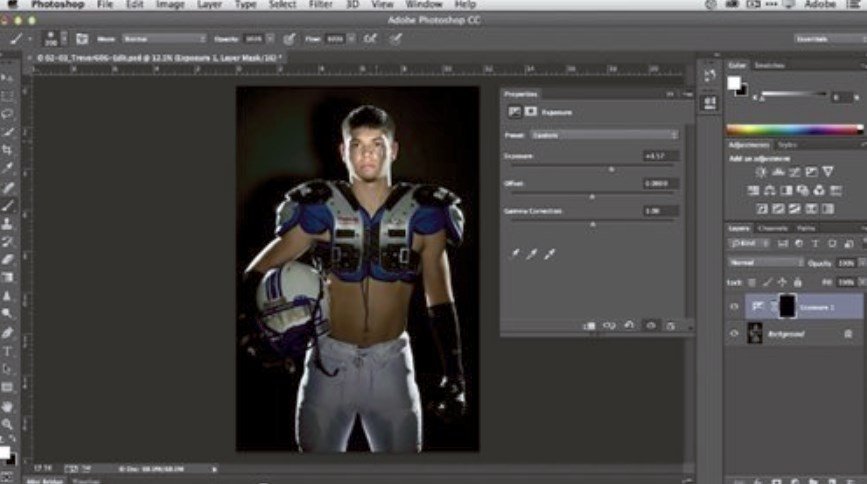The image size is (867, 484).
Task: Open the layer Kind filter dropdown
Action: click(x=749, y=243)
